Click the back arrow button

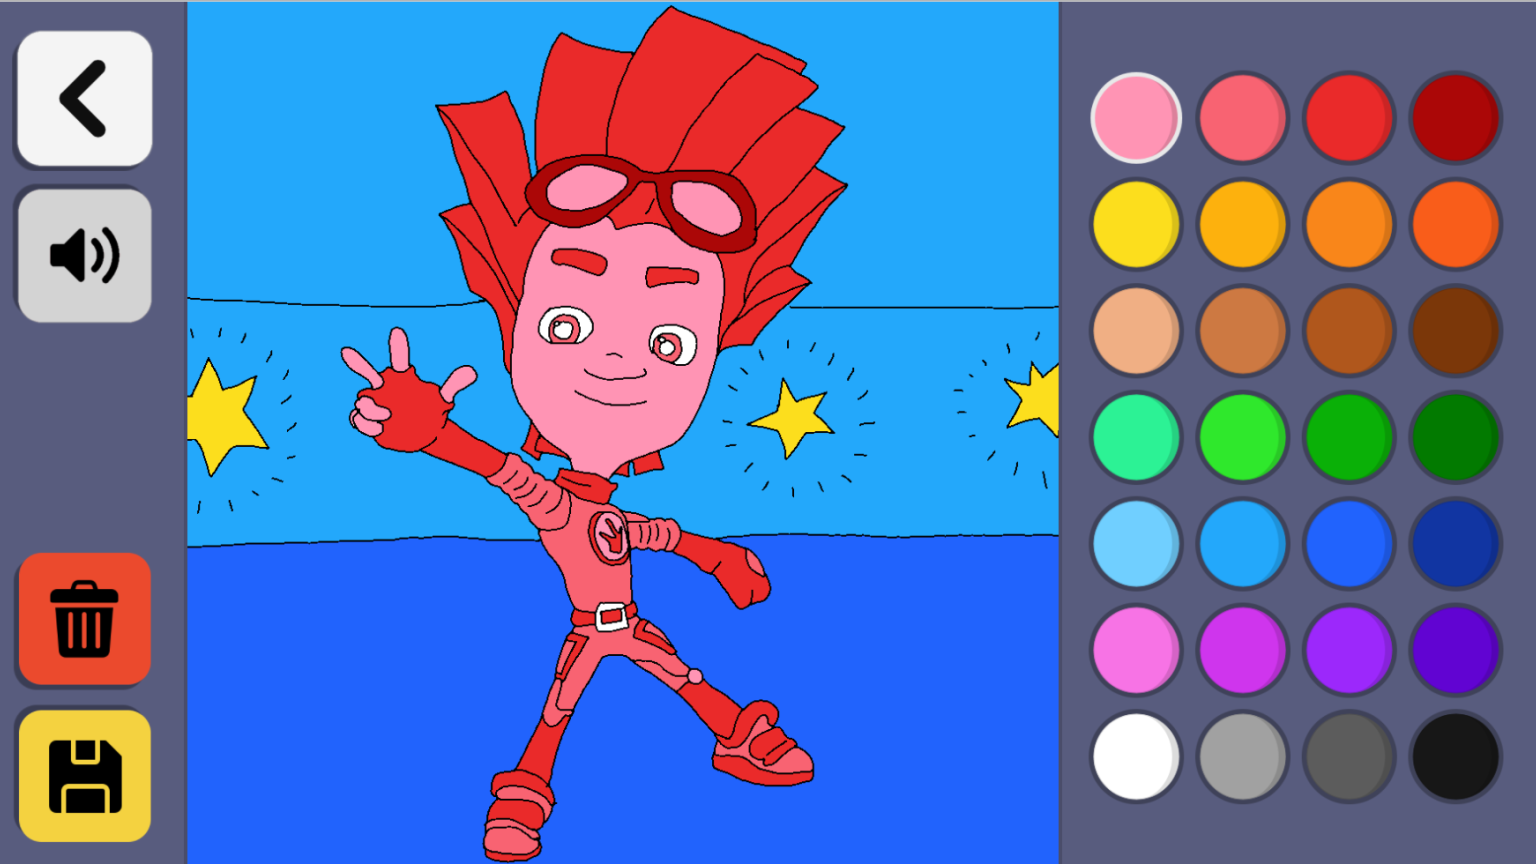pos(84,98)
